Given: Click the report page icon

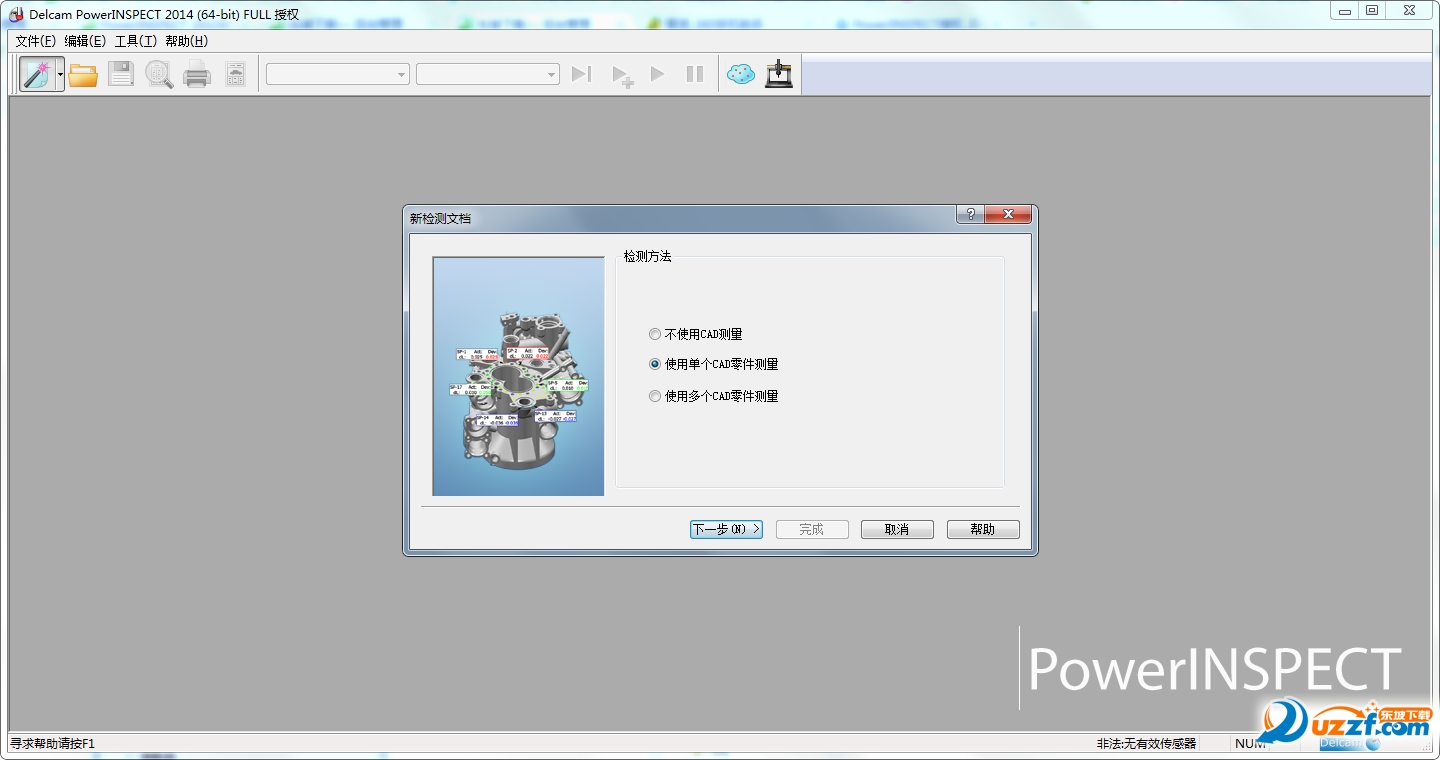Looking at the screenshot, I should click(235, 74).
